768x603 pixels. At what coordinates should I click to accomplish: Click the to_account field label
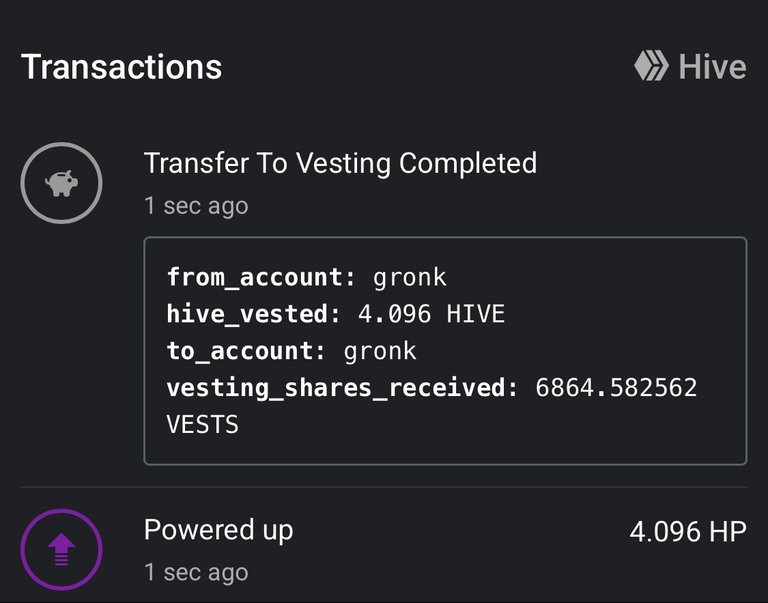coord(246,351)
